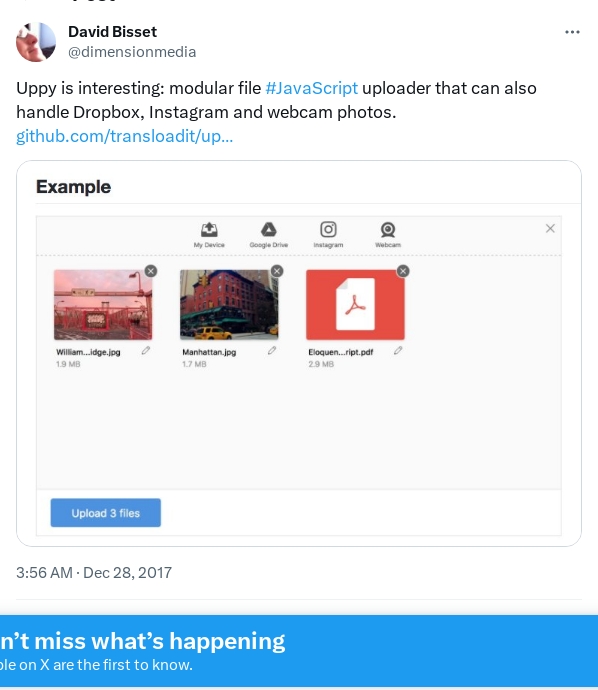Select the Webcam source icon

coord(388,229)
